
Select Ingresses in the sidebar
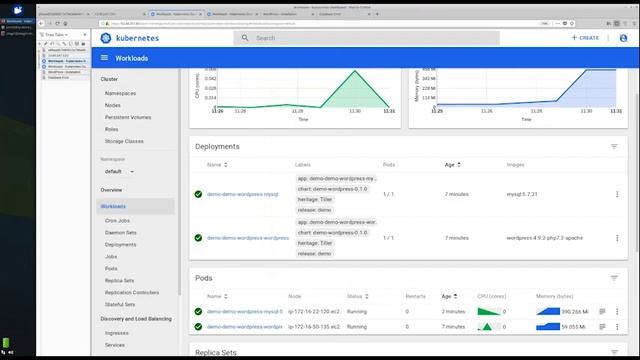(117, 333)
